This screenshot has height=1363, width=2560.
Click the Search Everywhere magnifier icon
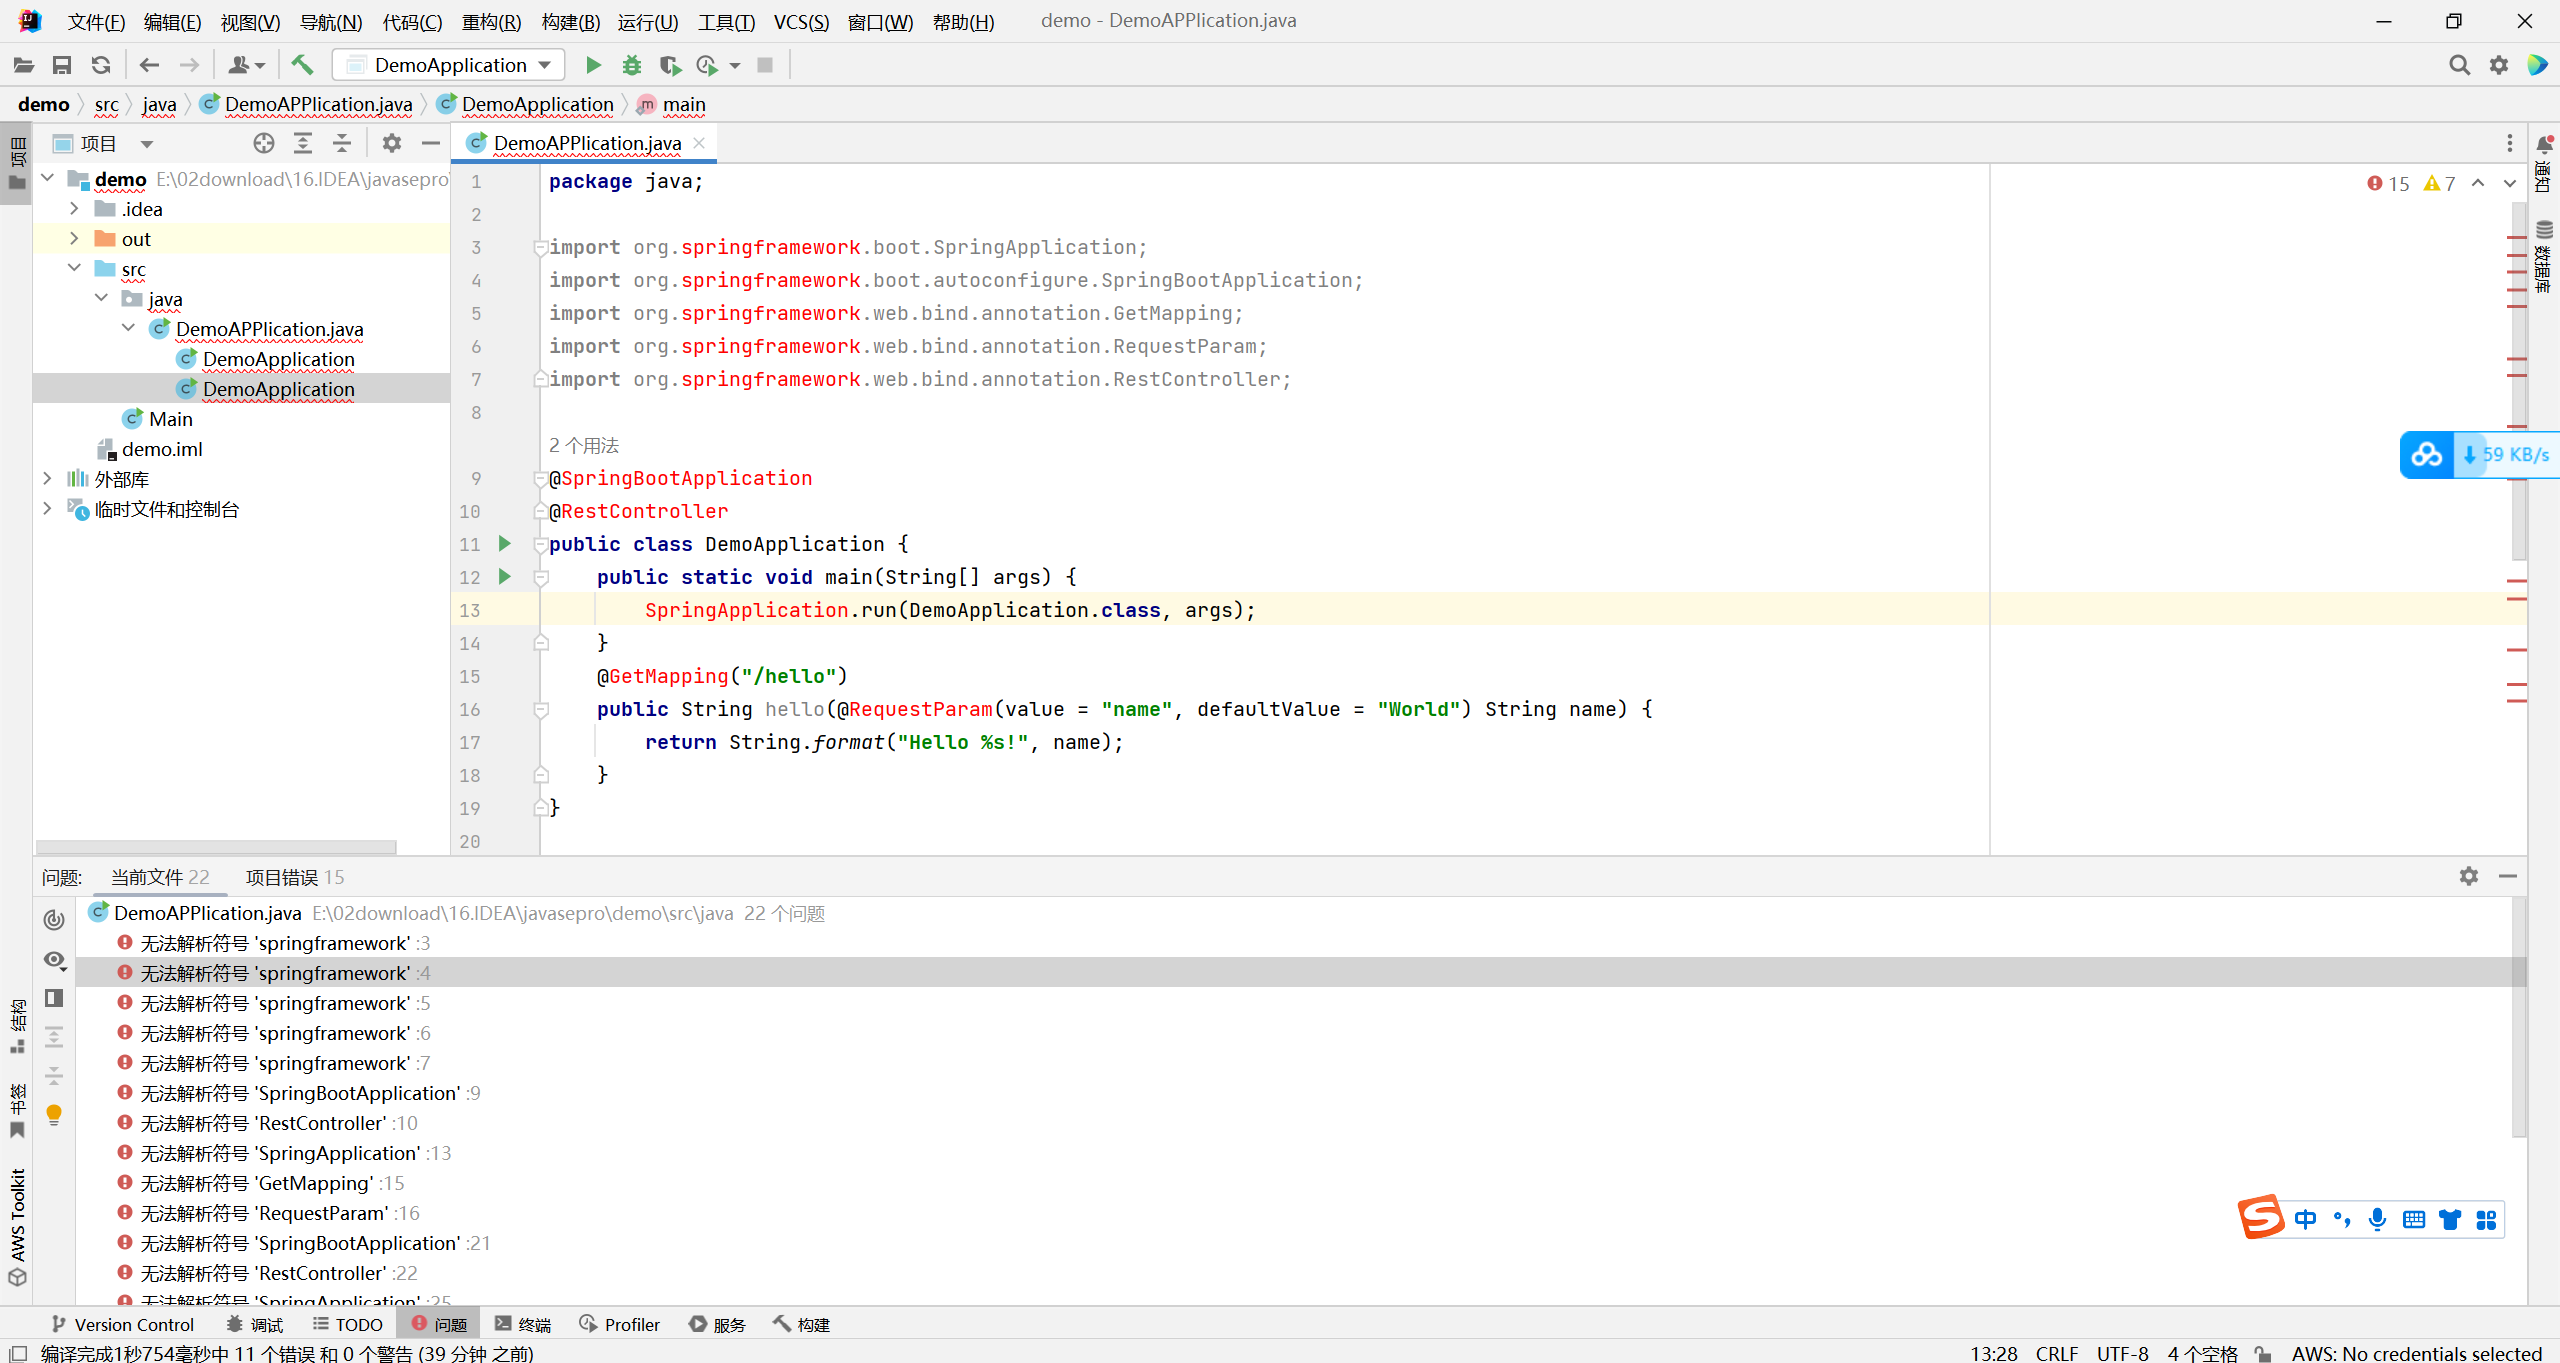coord(2459,65)
